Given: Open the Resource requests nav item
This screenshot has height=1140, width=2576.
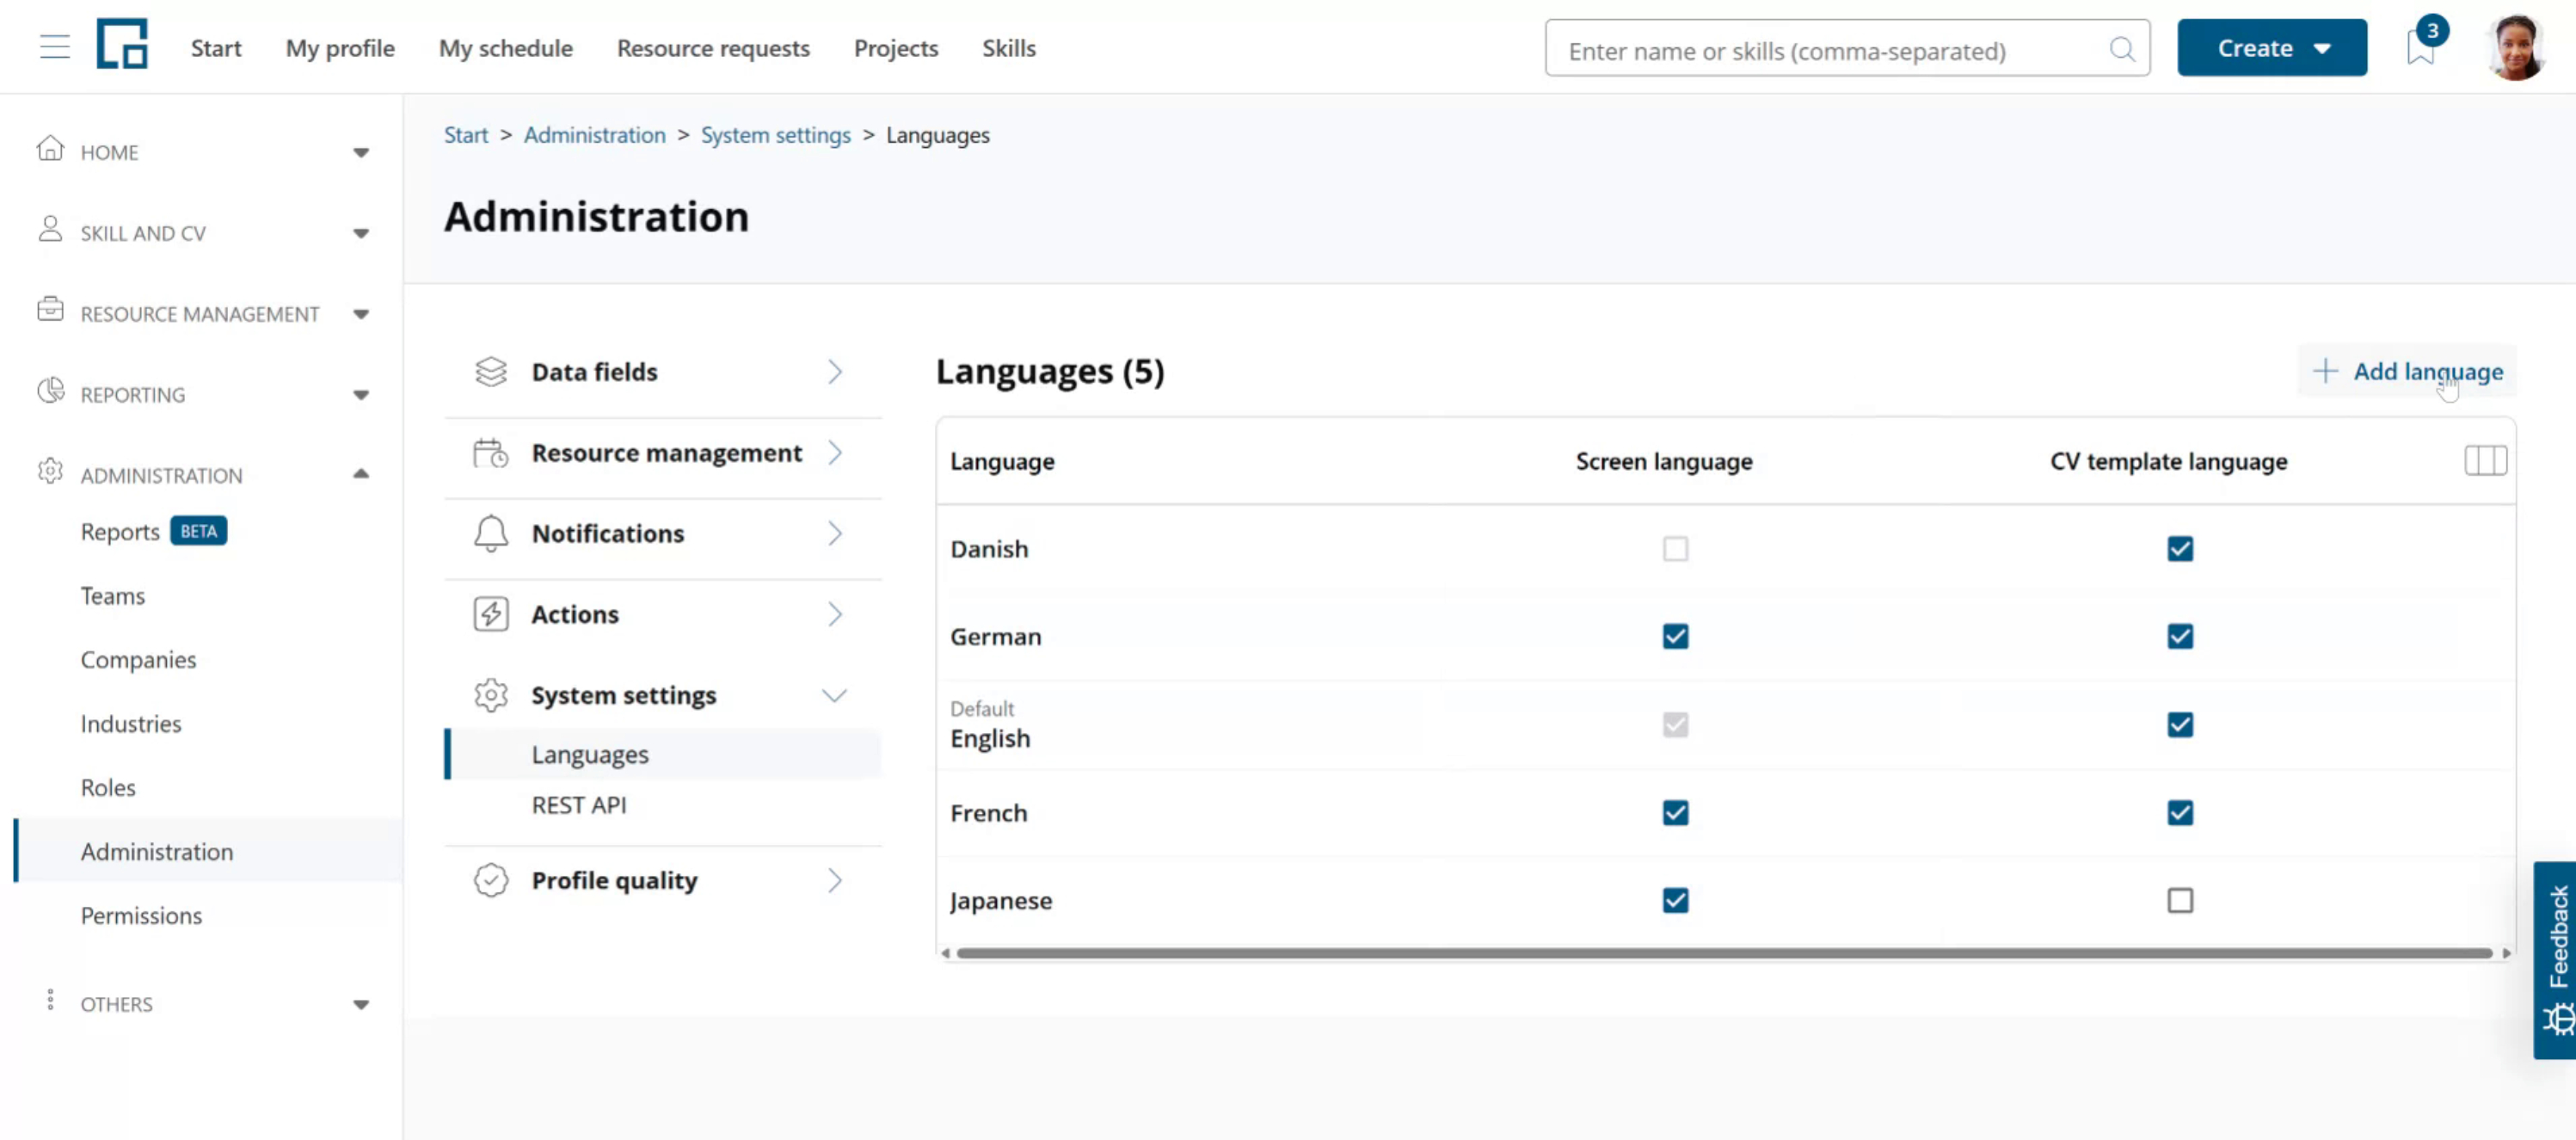Looking at the screenshot, I should point(713,48).
